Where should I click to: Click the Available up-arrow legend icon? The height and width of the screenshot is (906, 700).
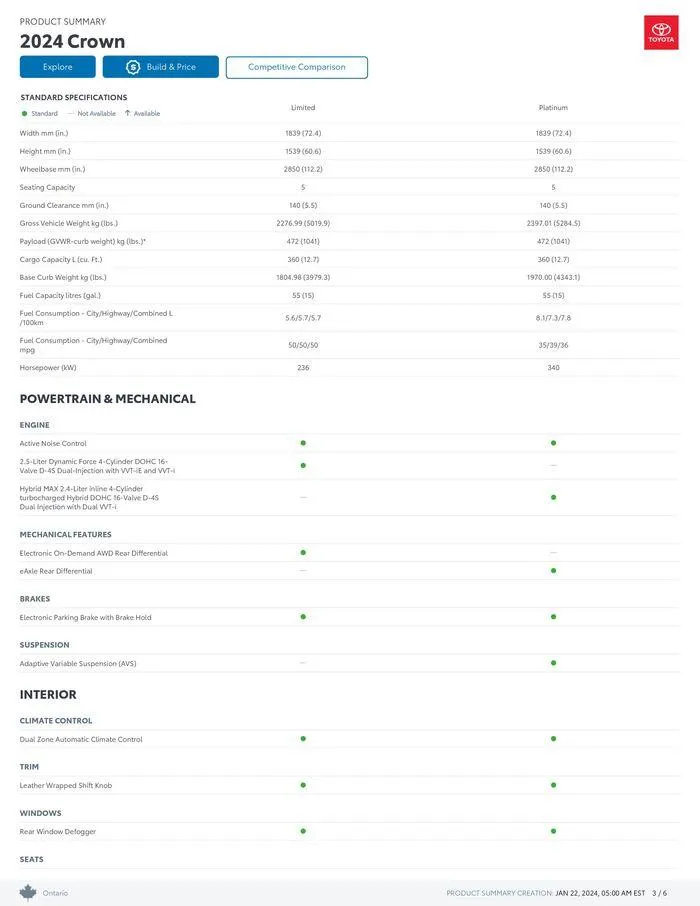click(127, 113)
